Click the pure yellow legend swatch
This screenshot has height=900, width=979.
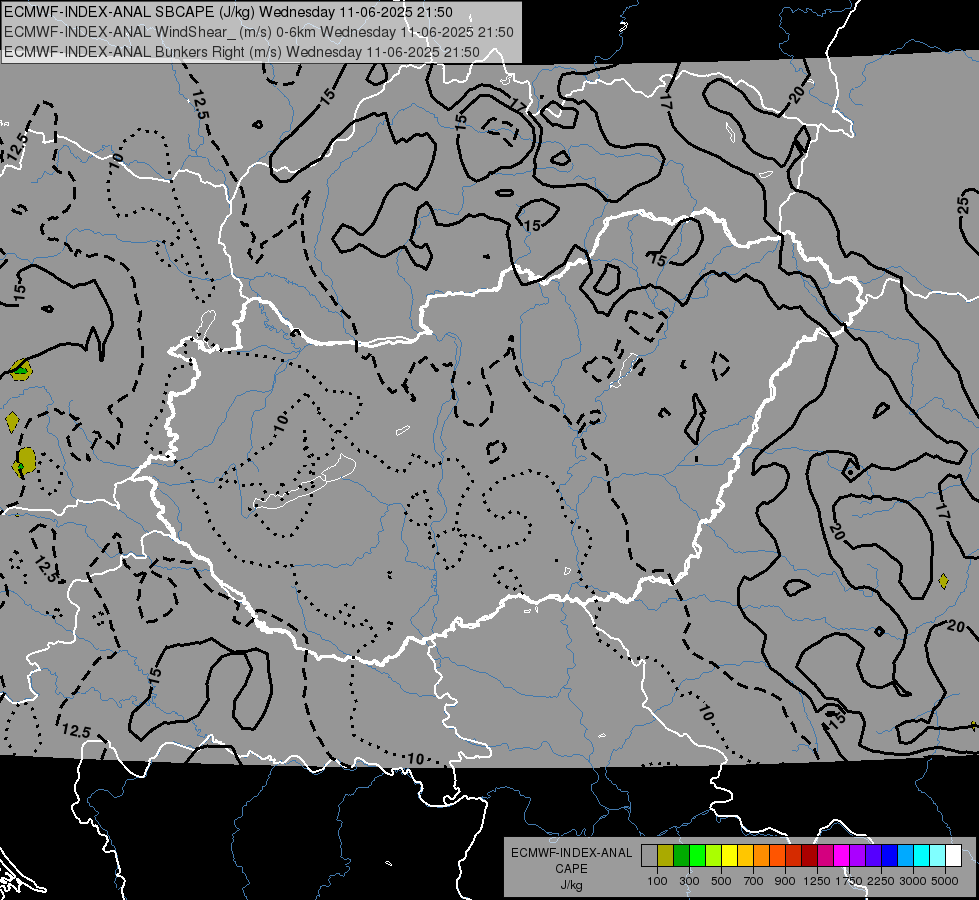tap(729, 856)
